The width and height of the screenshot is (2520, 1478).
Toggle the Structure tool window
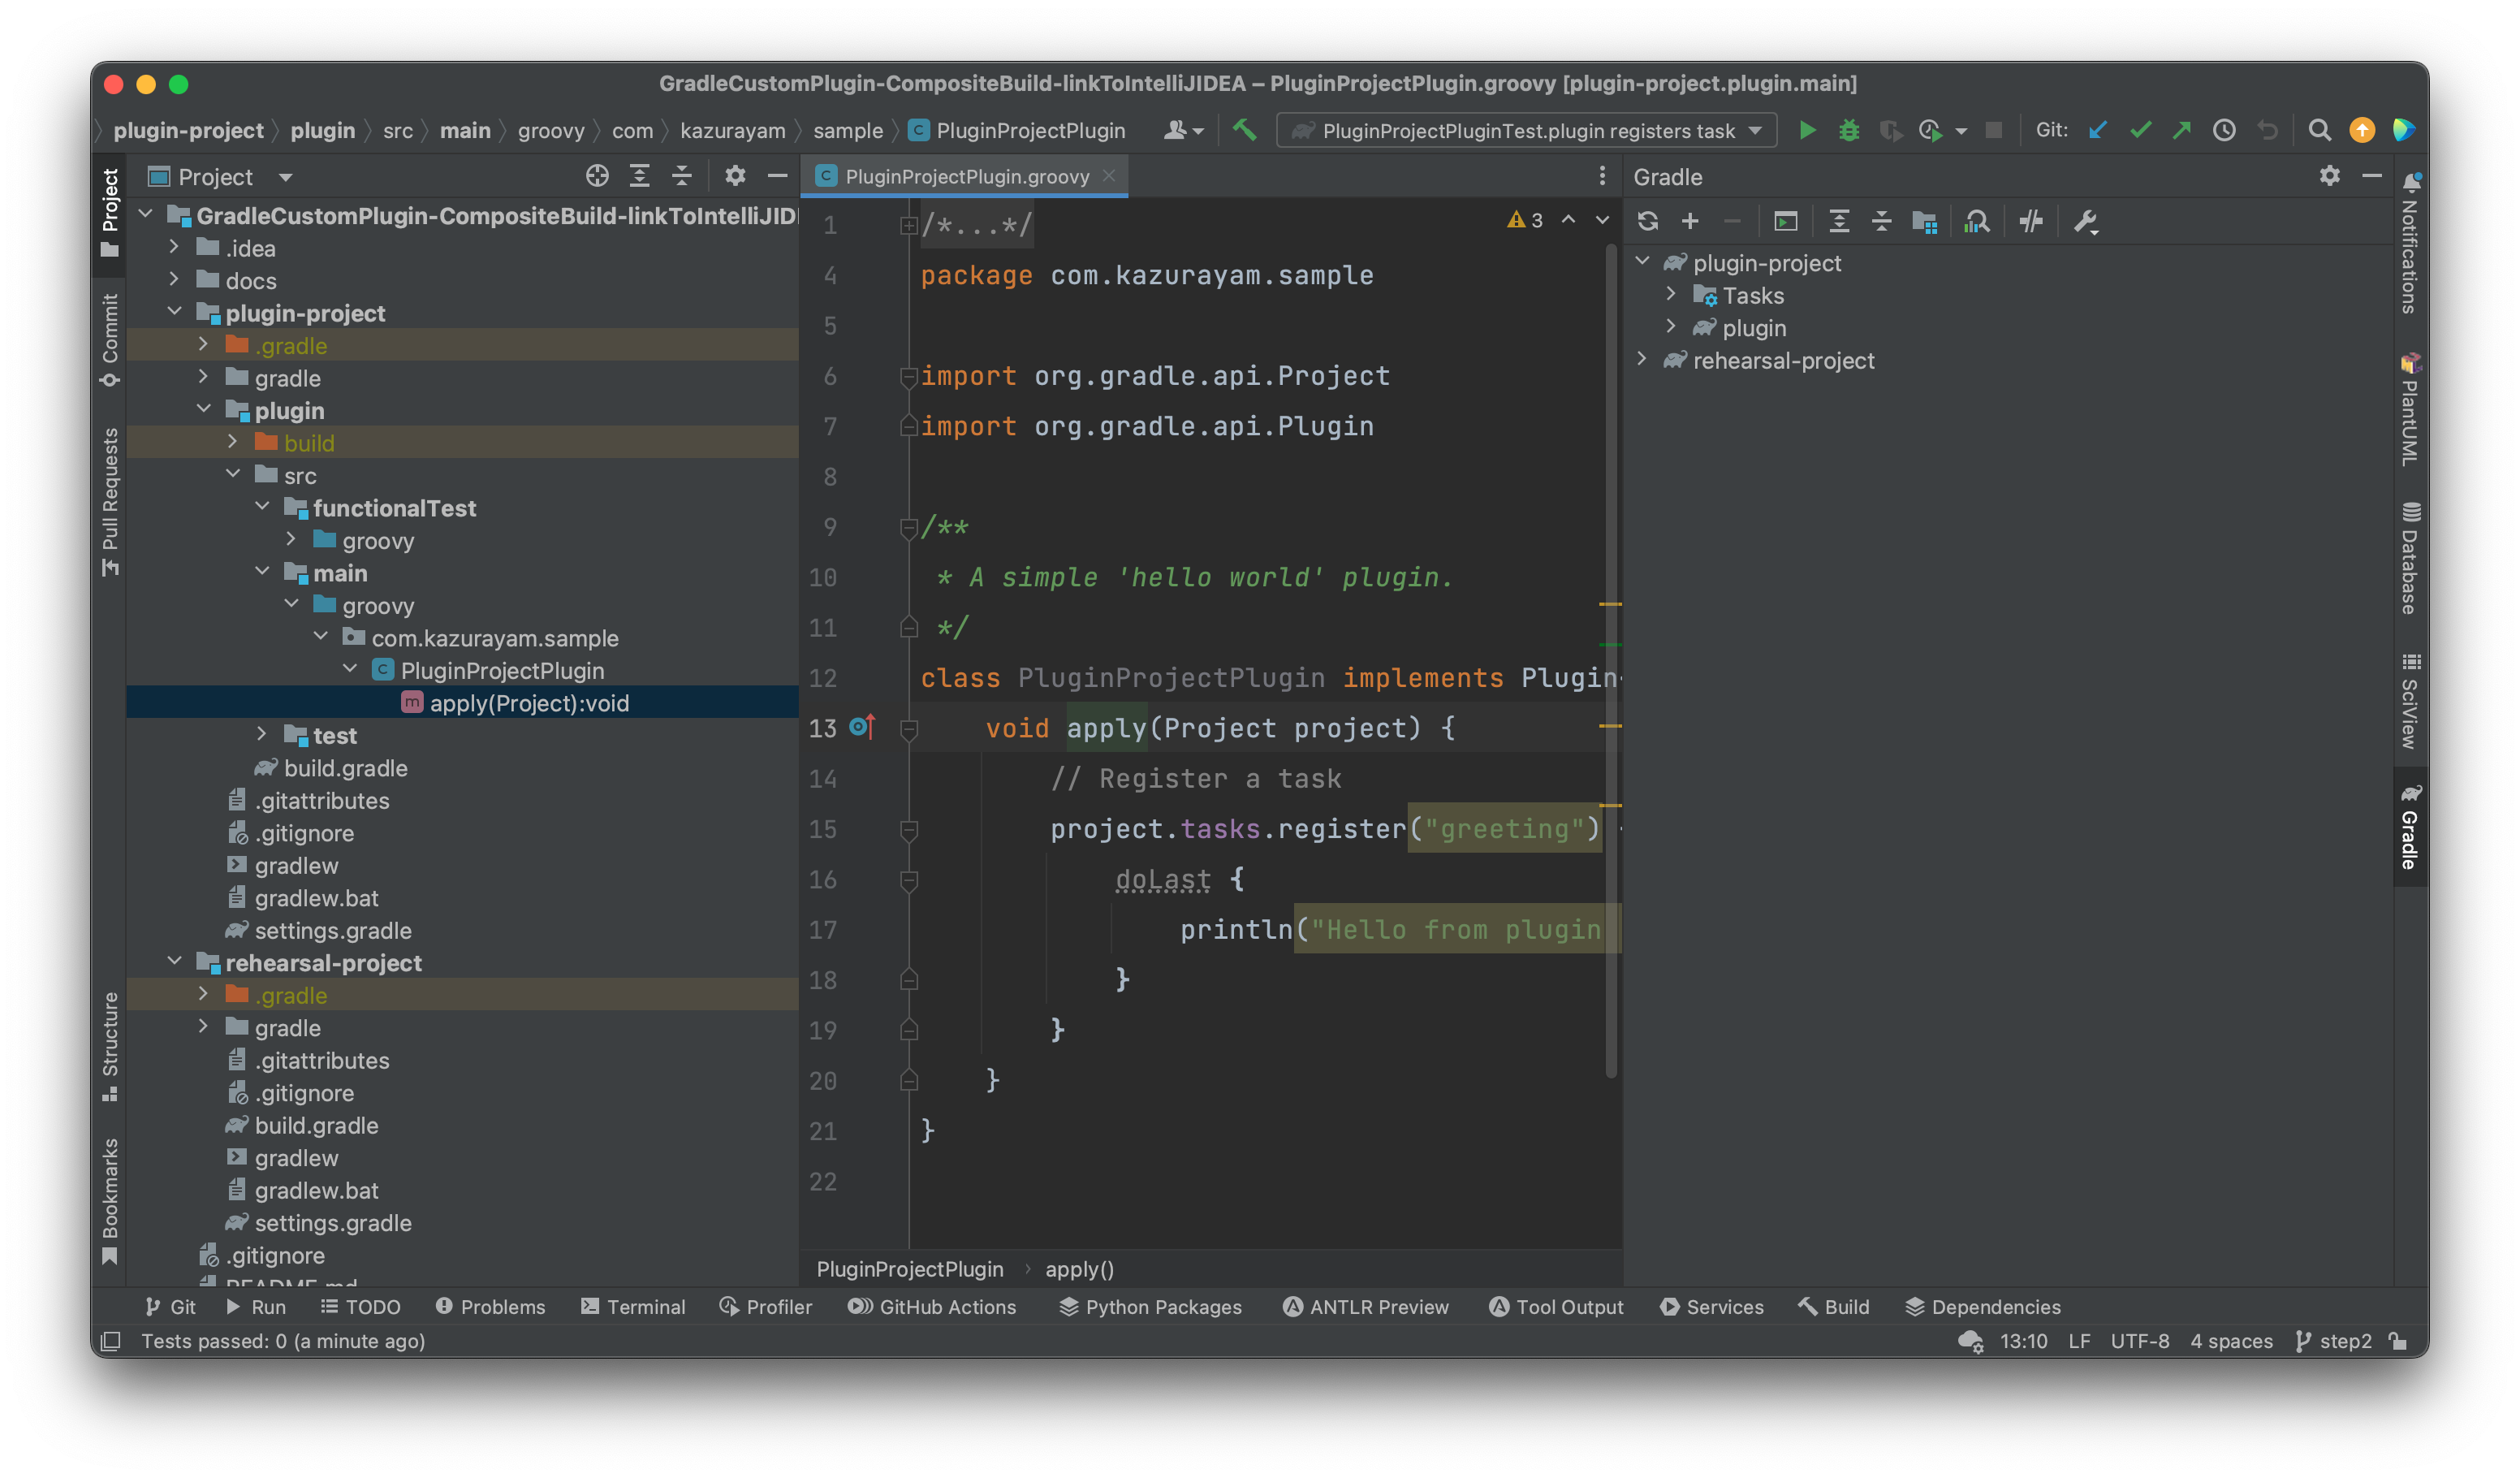[x=110, y=1047]
